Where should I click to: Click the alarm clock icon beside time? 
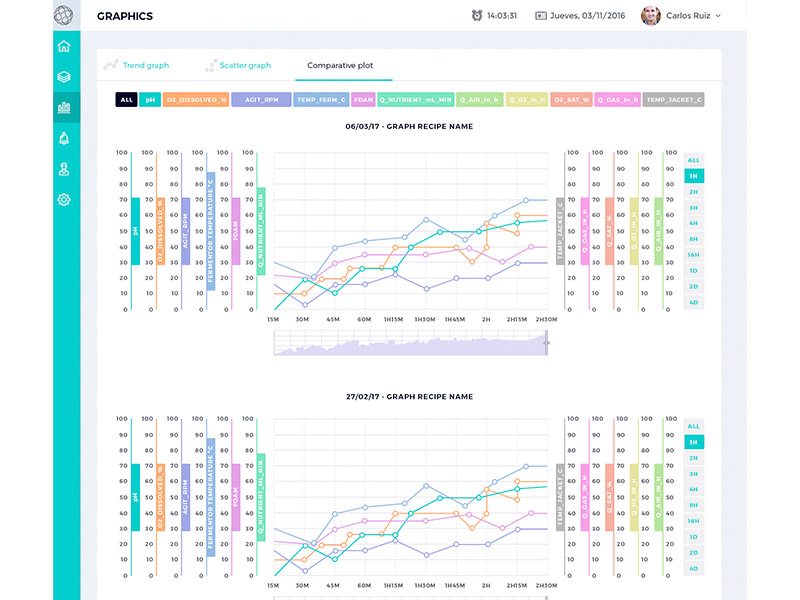click(477, 16)
